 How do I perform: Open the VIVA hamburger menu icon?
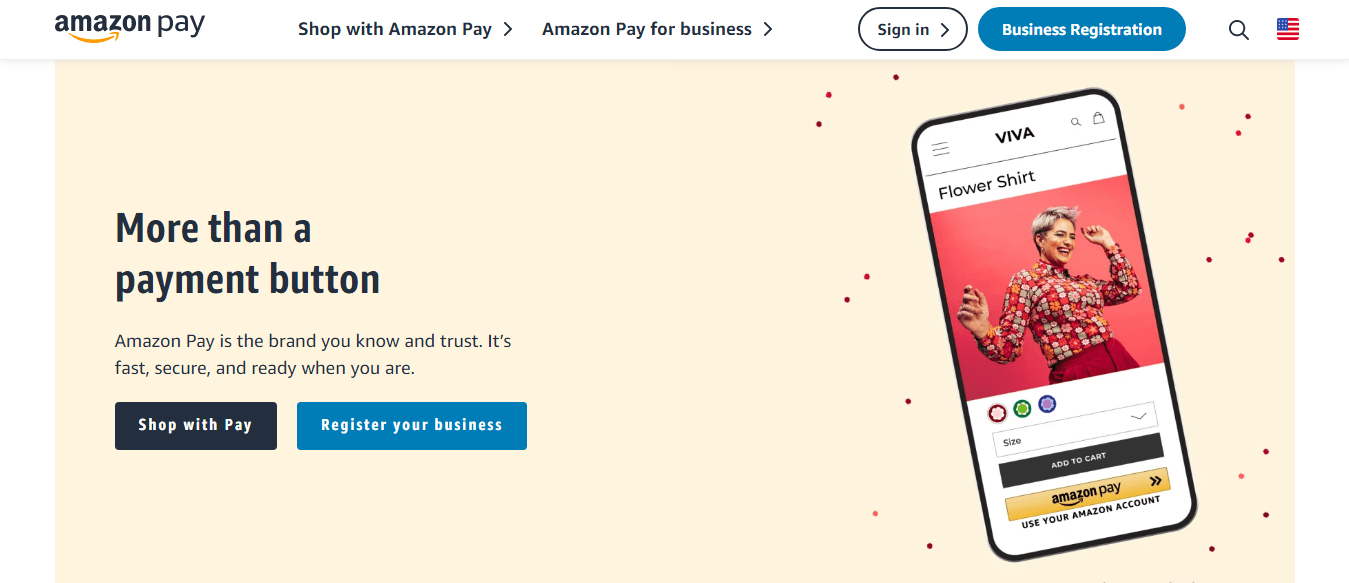pyautogui.click(x=941, y=148)
